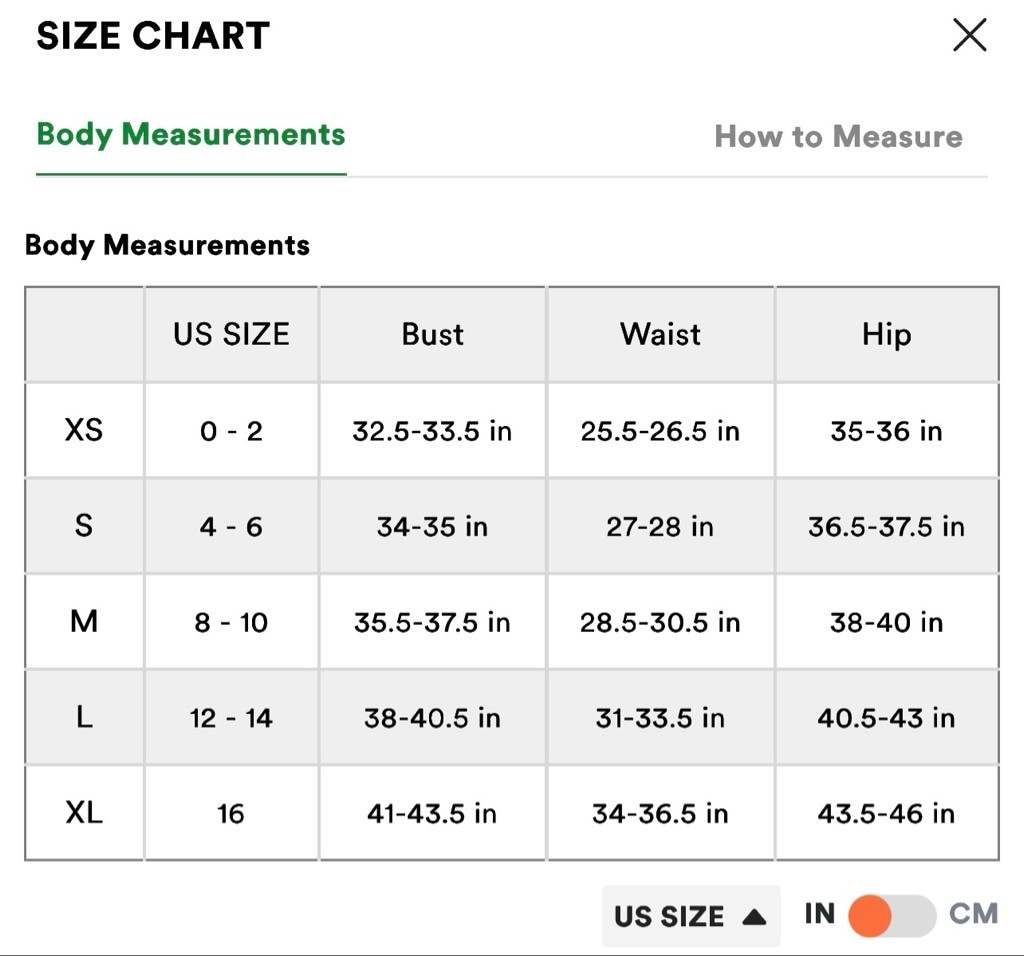Click the Hip column header
Viewport: 1024px width, 956px height.
(887, 334)
